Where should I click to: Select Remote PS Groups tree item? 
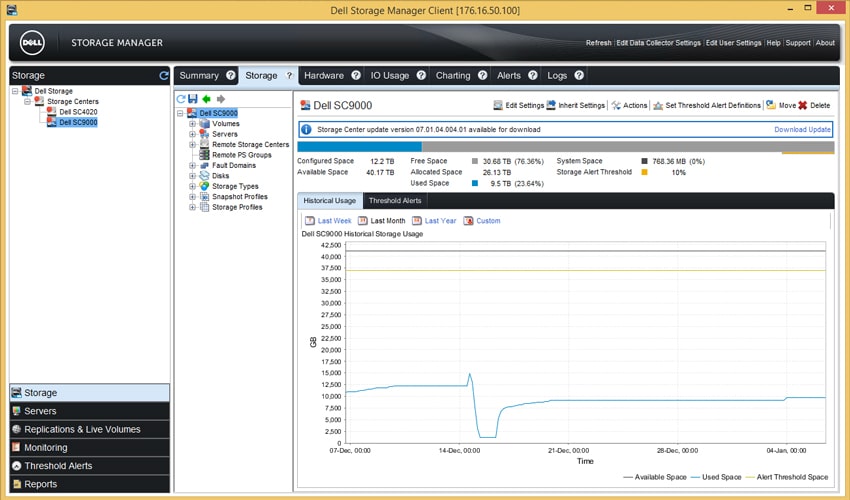[x=242, y=155]
